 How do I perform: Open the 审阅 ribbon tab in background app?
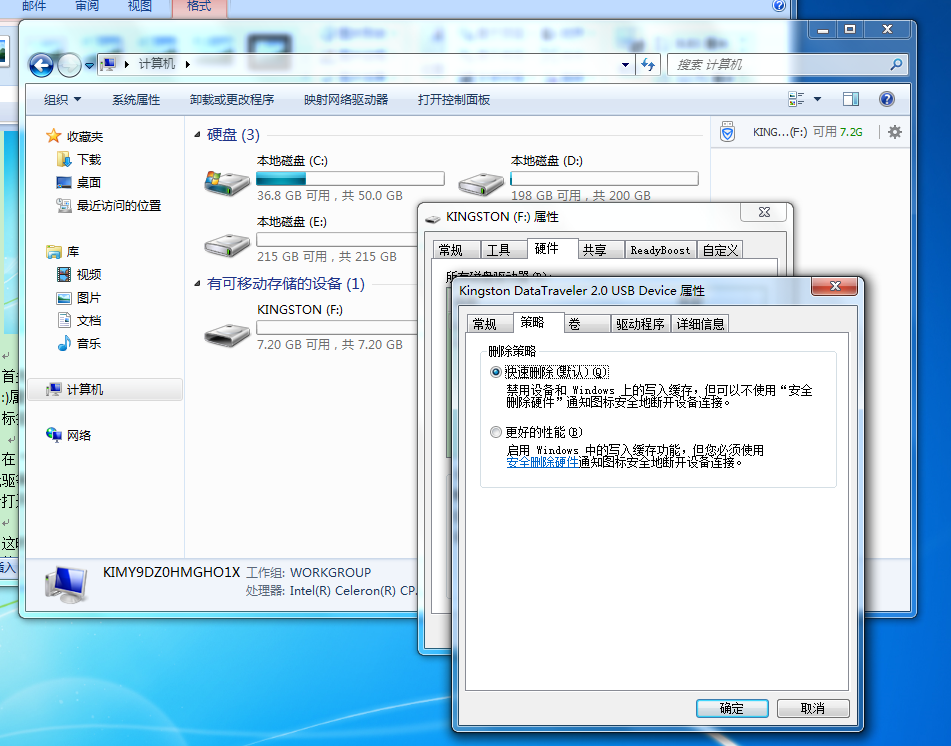pos(87,6)
